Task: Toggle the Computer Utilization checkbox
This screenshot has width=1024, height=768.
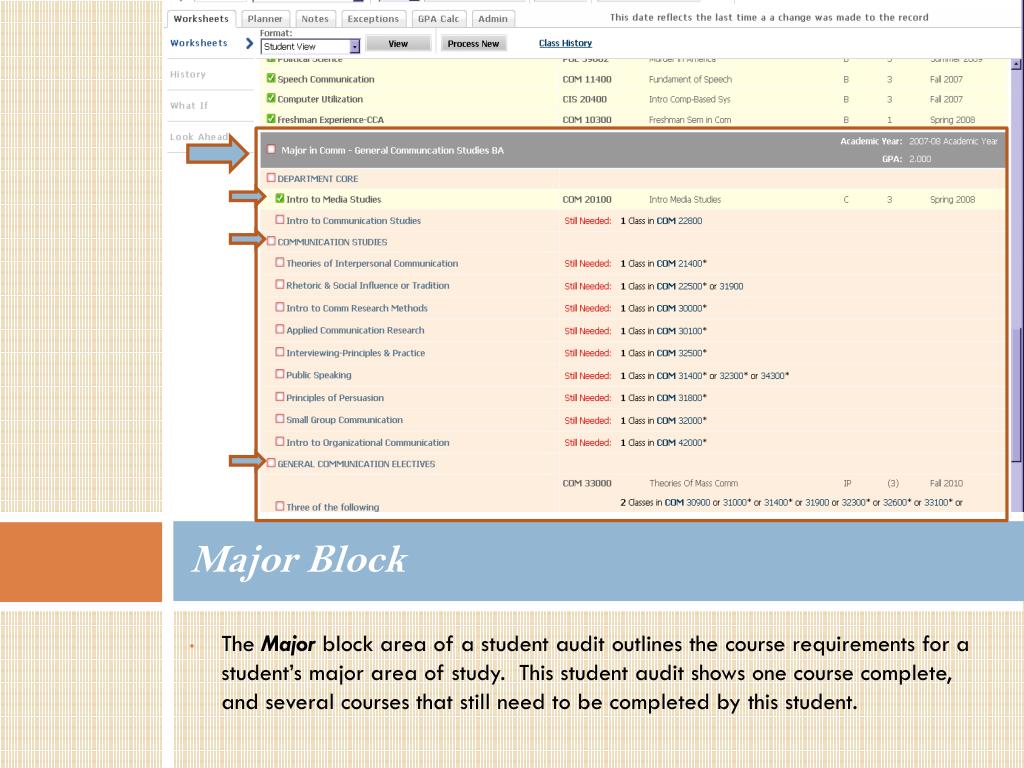Action: coord(271,99)
